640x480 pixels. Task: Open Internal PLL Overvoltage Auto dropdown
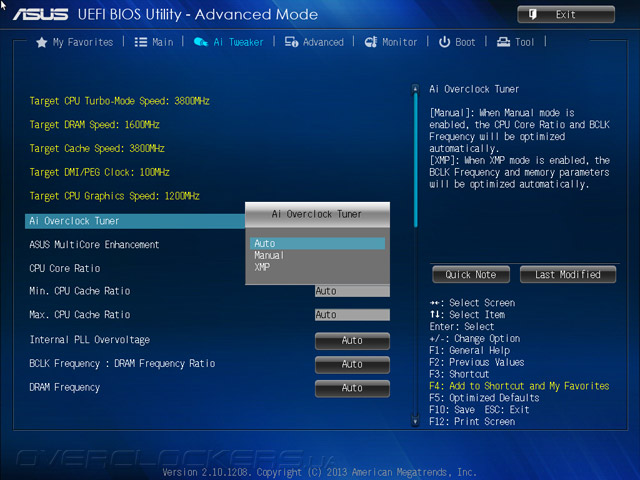352,340
